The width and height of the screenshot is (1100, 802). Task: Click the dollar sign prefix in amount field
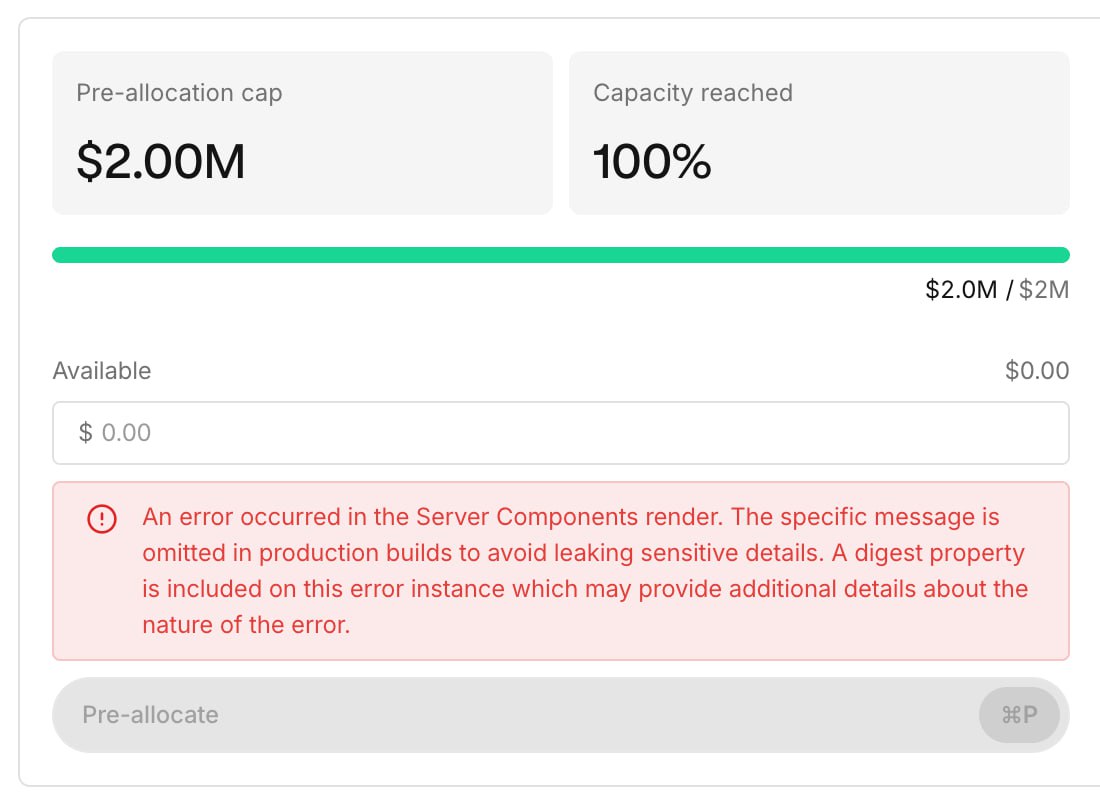[x=86, y=433]
